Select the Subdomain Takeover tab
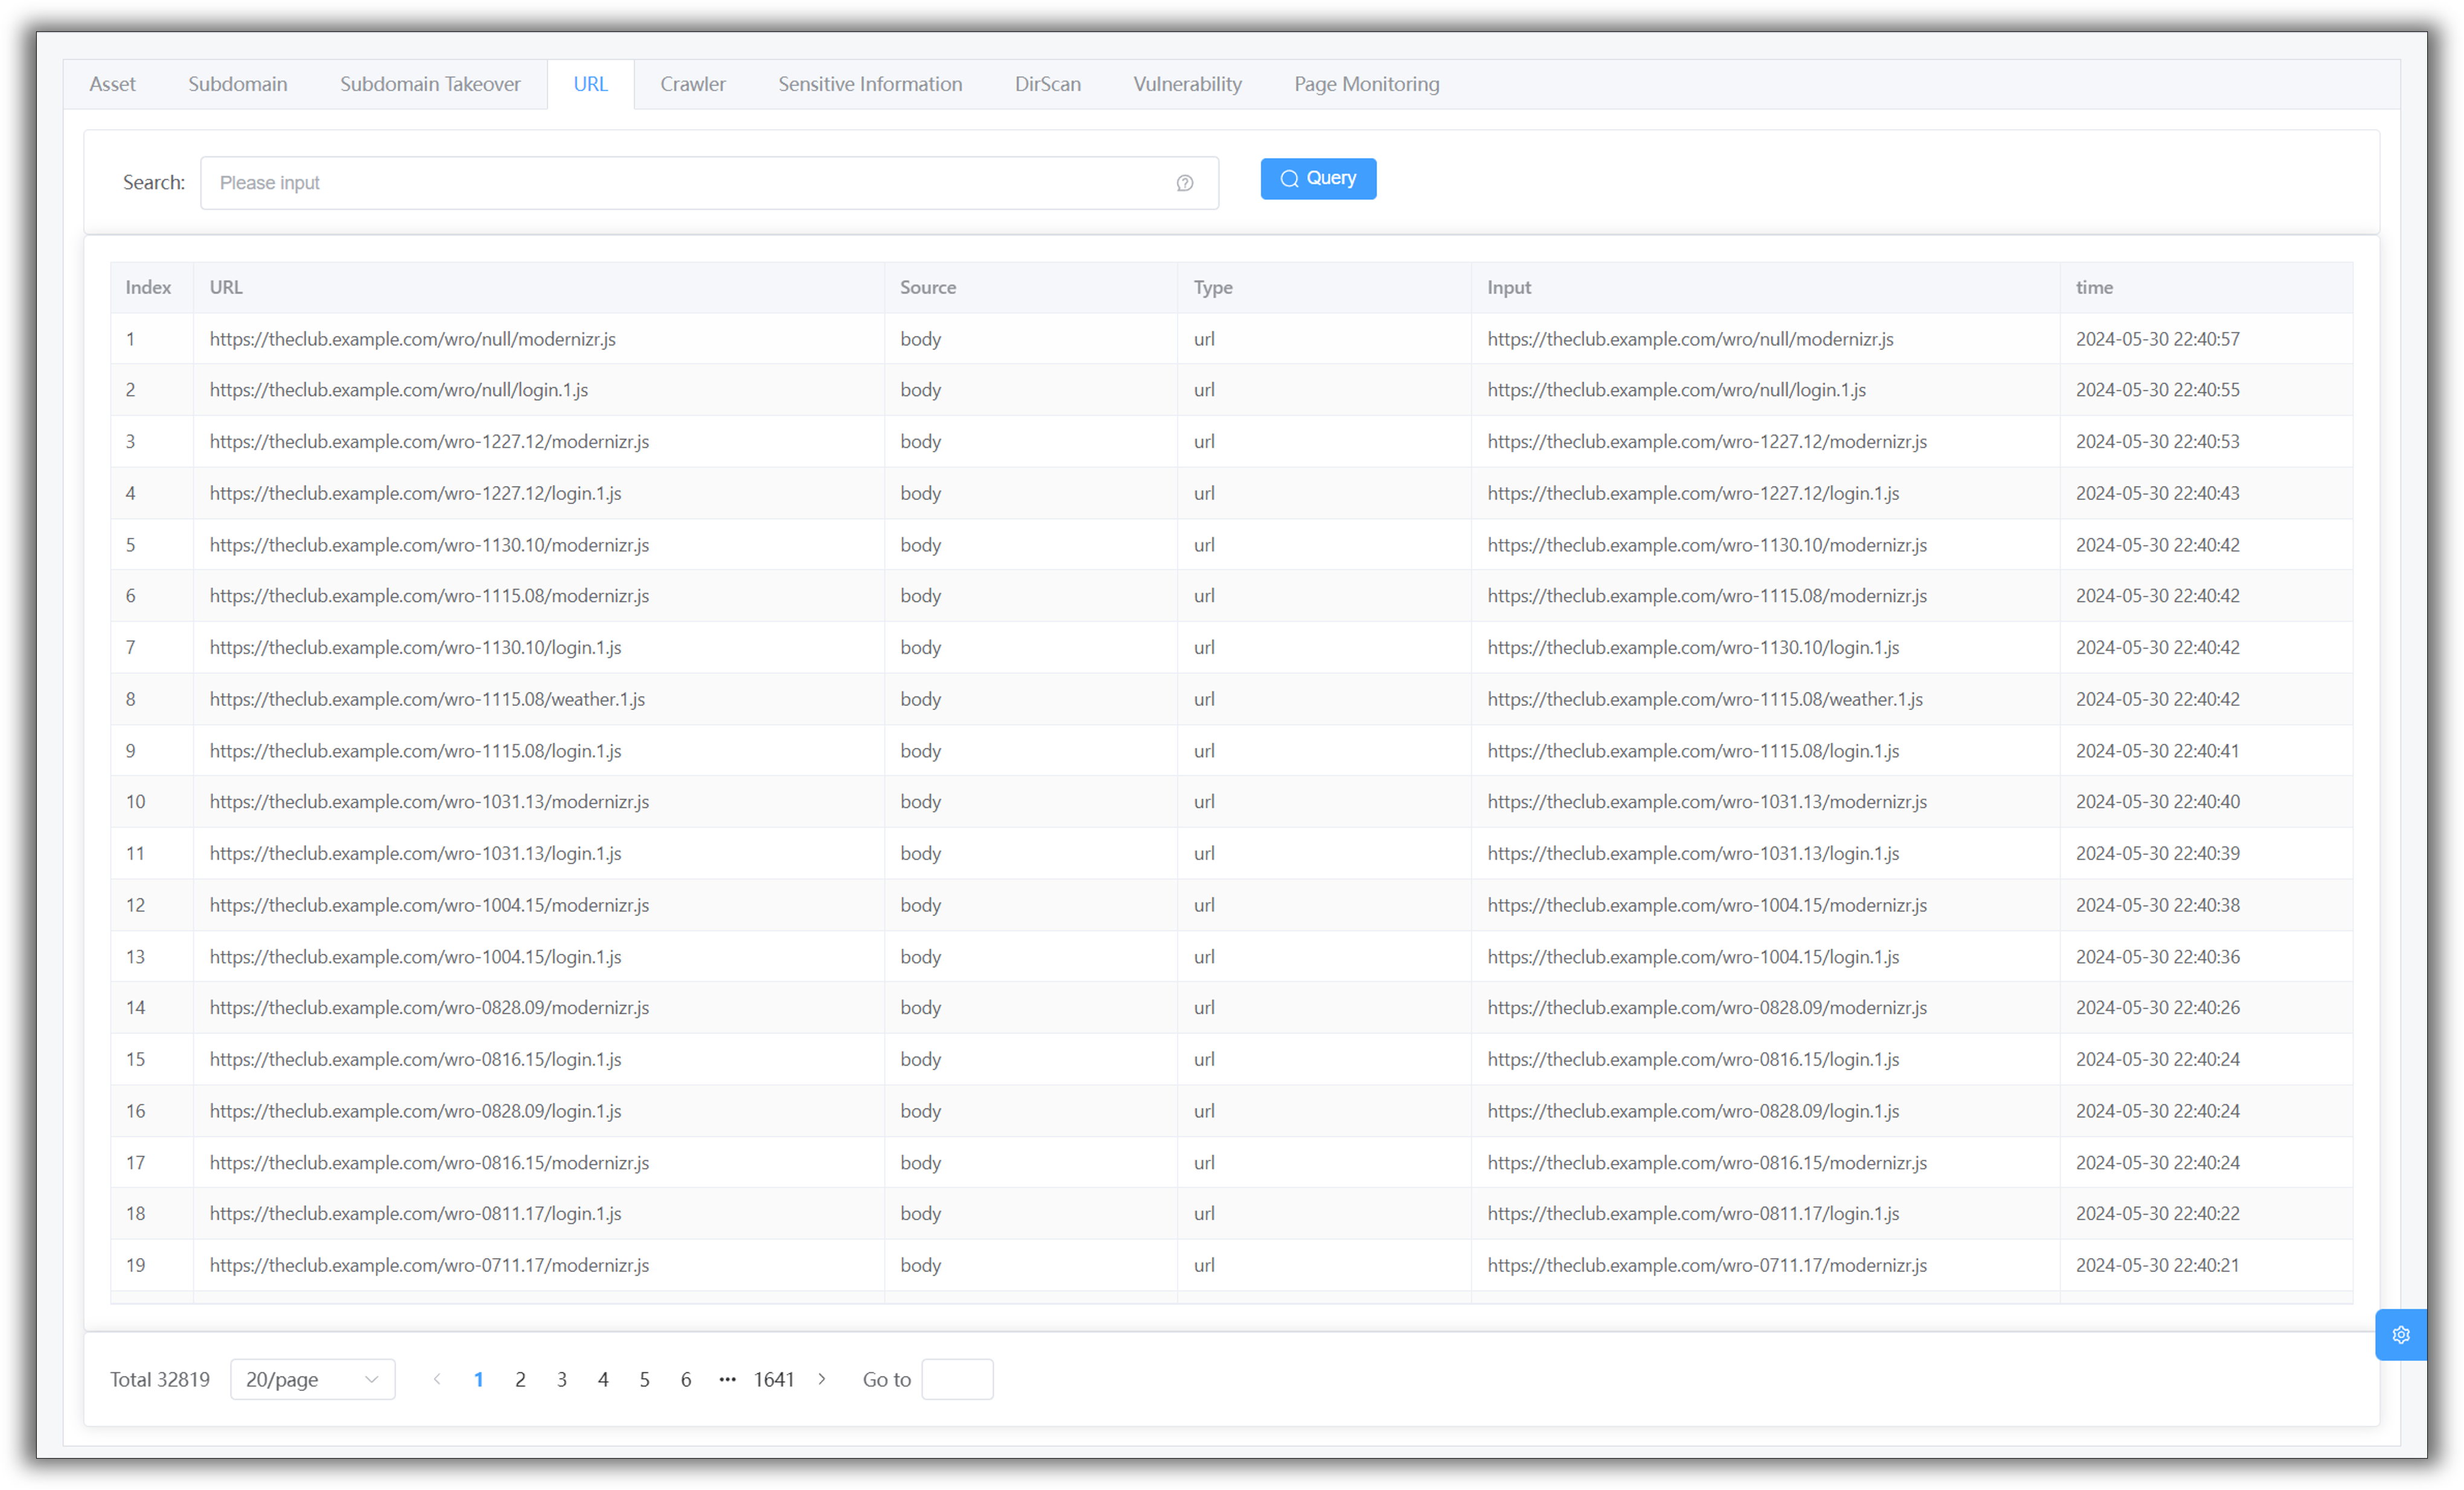Screen dimensions: 2464x1490 (430, 84)
